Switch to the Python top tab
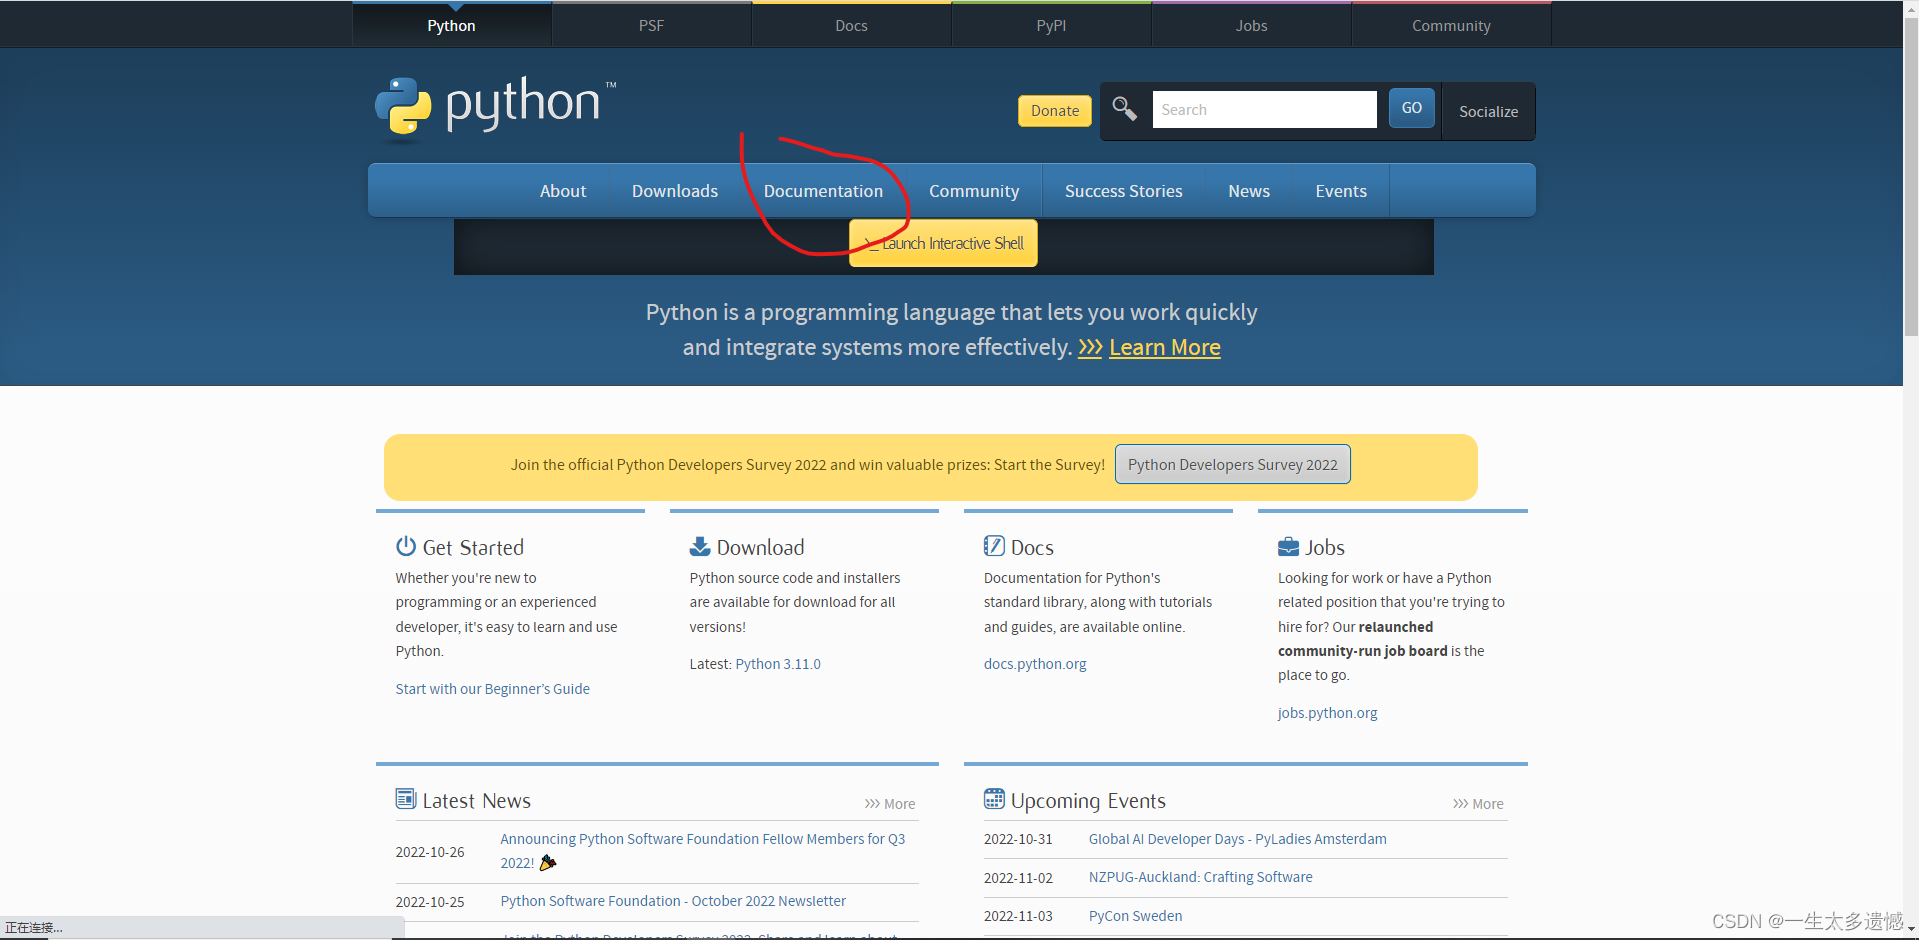Image resolution: width=1919 pixels, height=940 pixels. coord(451,25)
